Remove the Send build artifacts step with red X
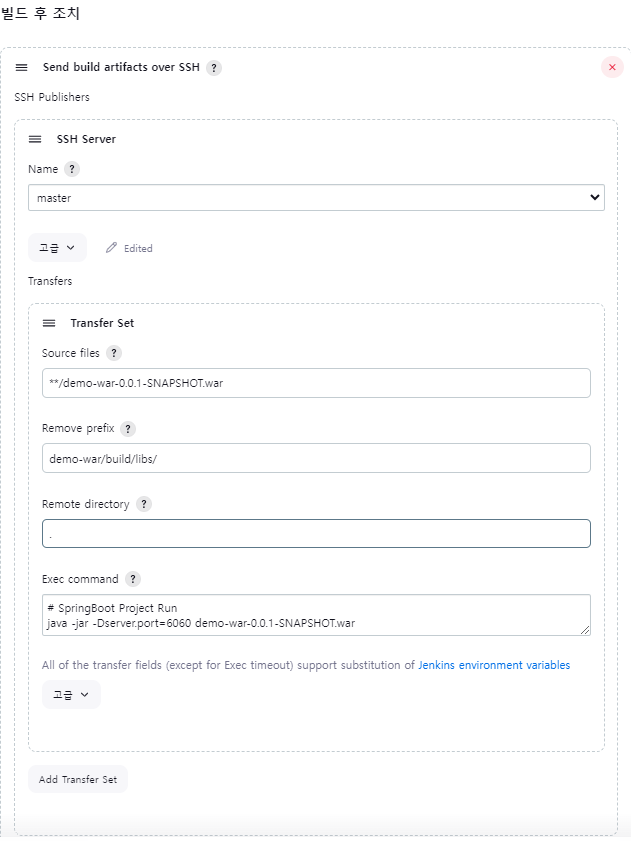The height and width of the screenshot is (841, 631). (x=612, y=67)
